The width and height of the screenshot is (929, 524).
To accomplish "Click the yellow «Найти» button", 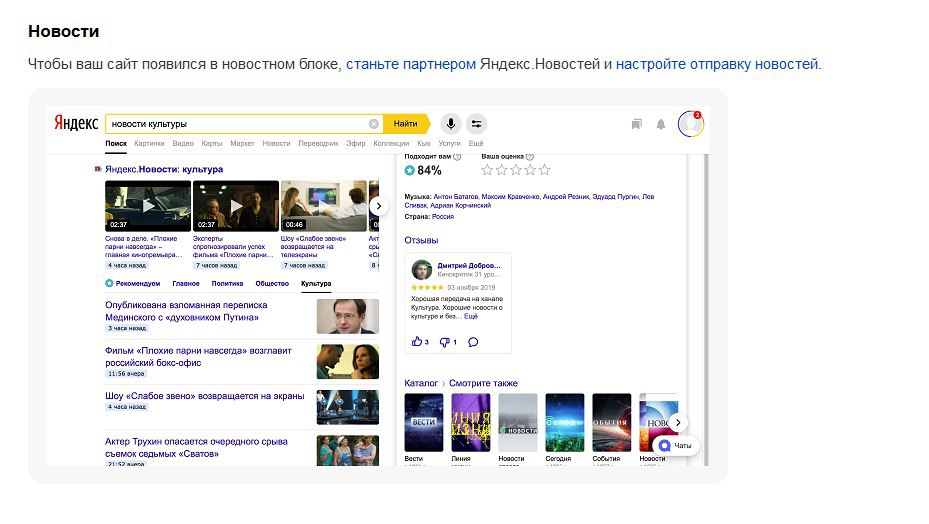I will [406, 124].
